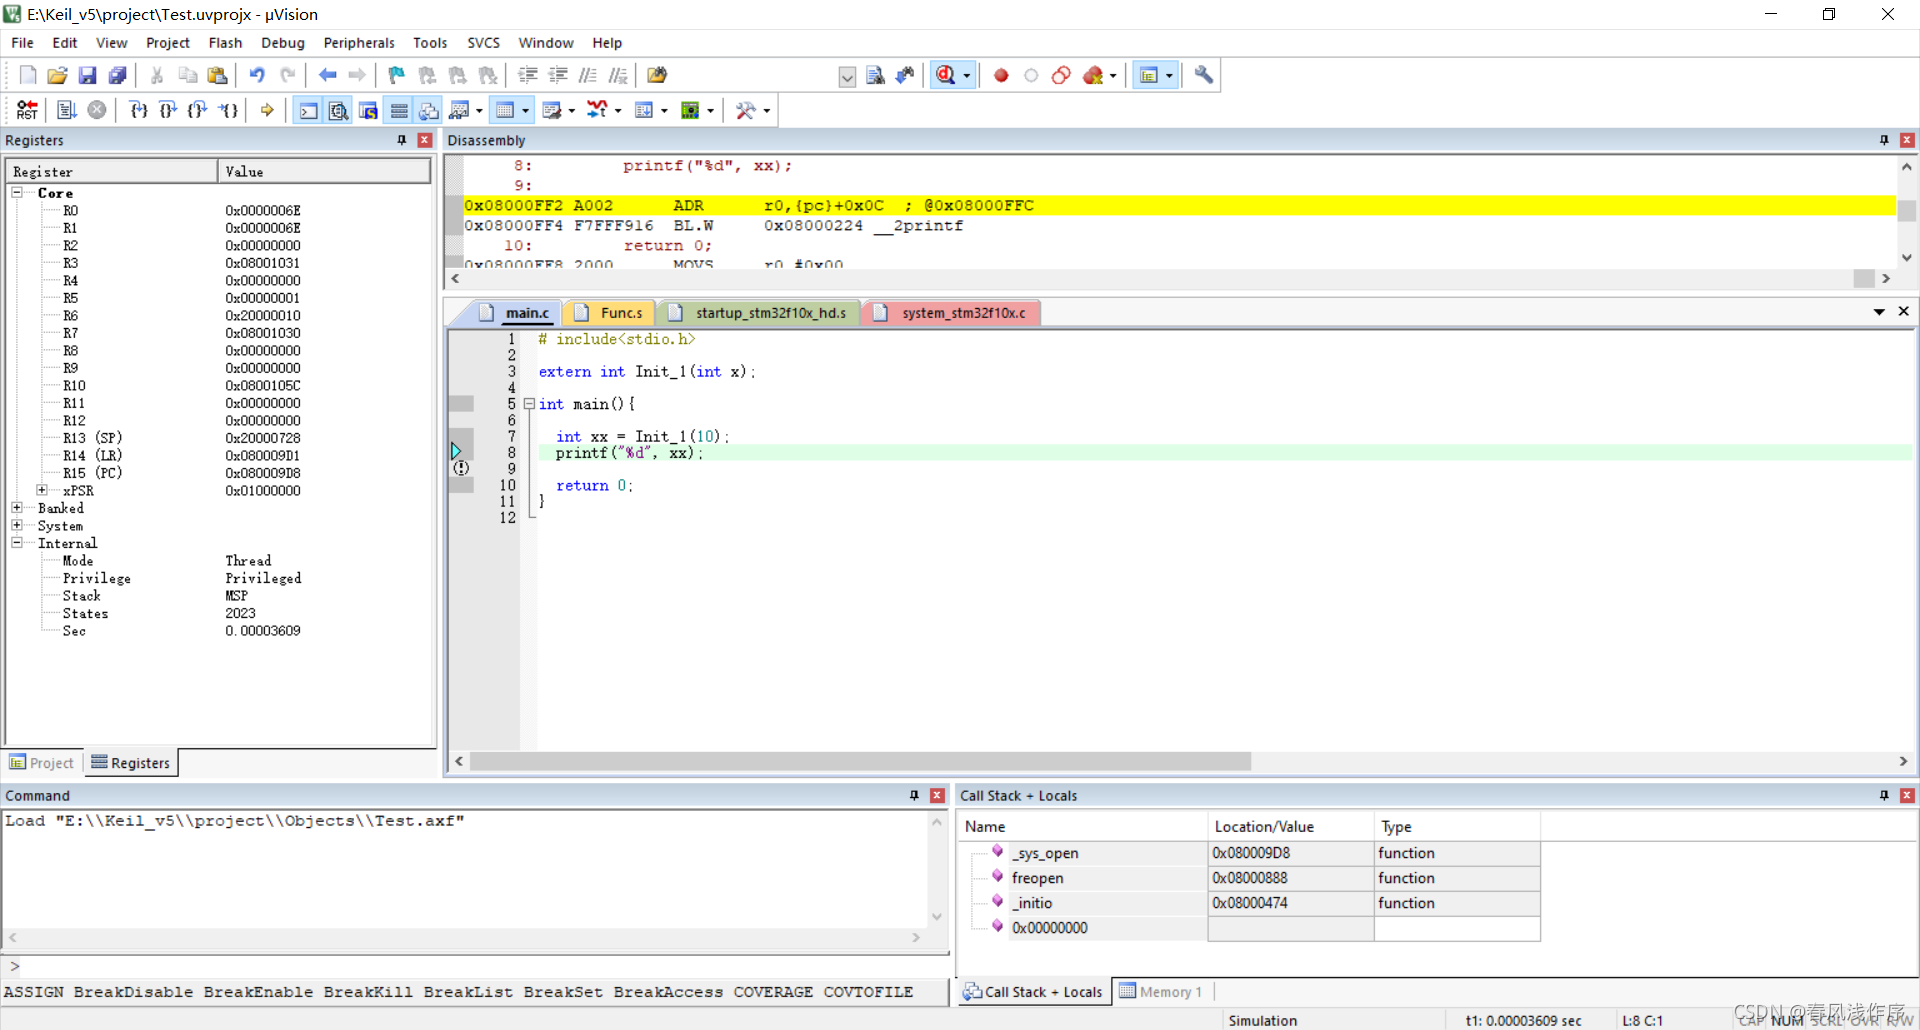The image size is (1920, 1030).
Task: Undo the last edit
Action: click(257, 75)
